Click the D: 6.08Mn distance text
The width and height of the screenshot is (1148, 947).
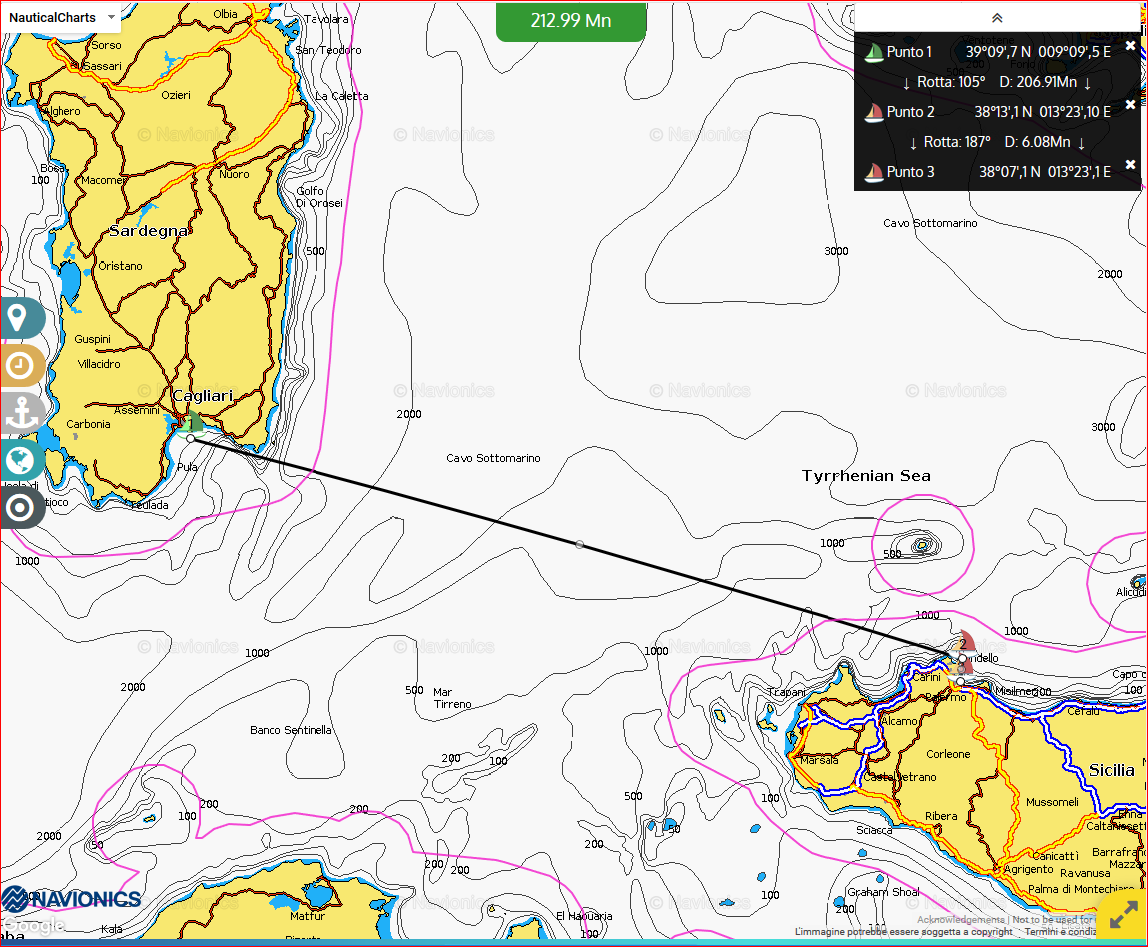pyautogui.click(x=1037, y=141)
